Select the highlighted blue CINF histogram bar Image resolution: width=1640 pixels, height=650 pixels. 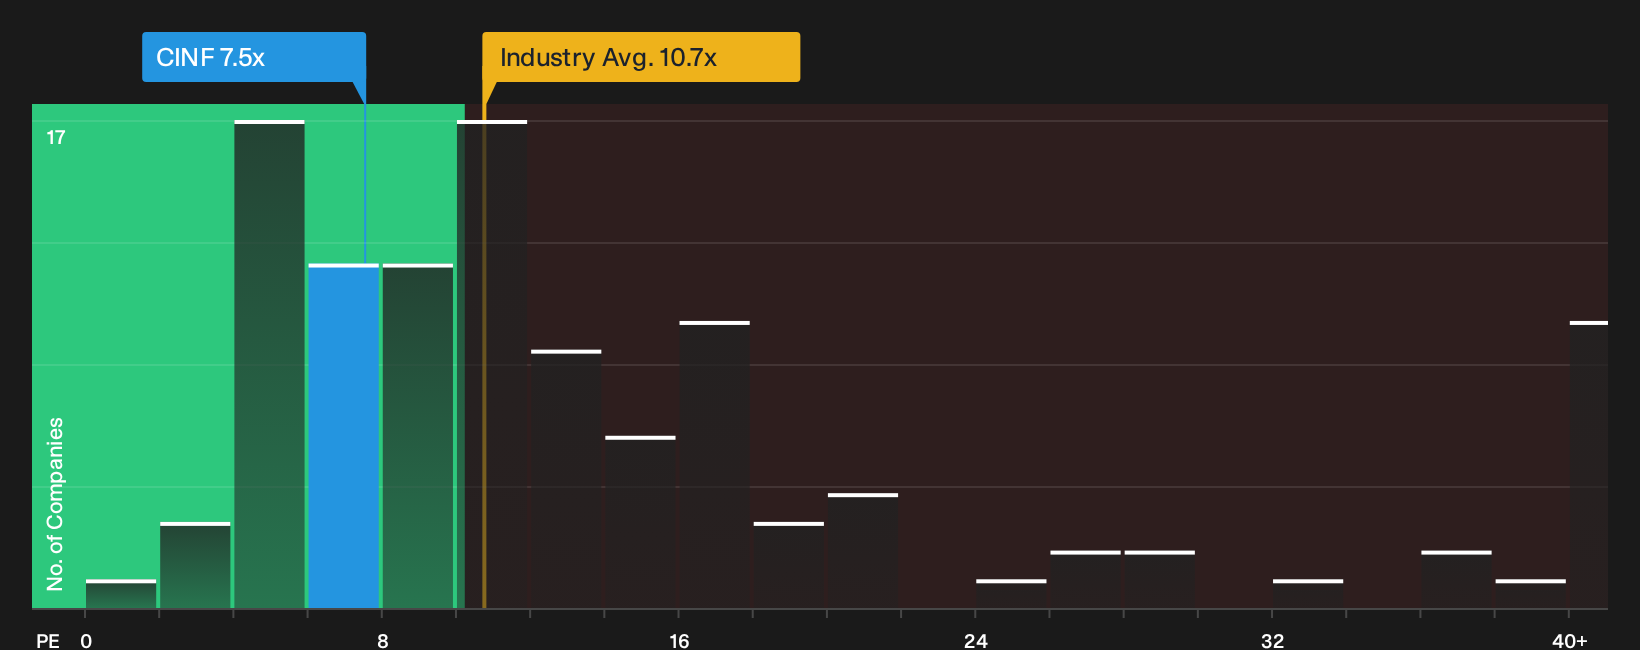[x=344, y=436]
